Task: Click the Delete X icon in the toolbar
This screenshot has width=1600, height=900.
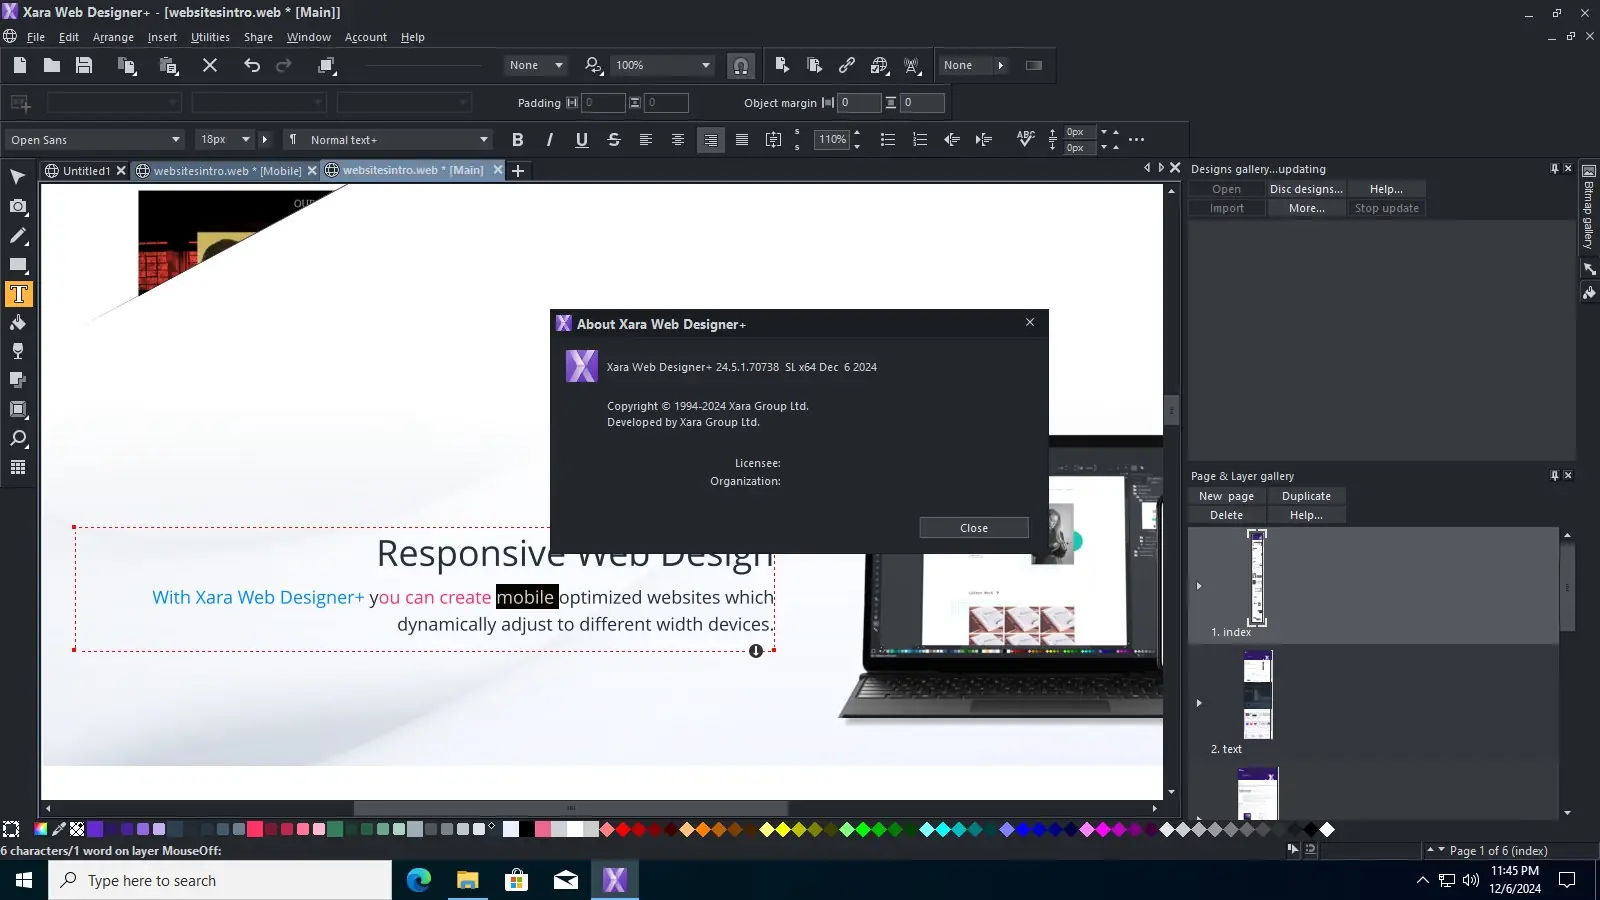Action: click(x=210, y=65)
